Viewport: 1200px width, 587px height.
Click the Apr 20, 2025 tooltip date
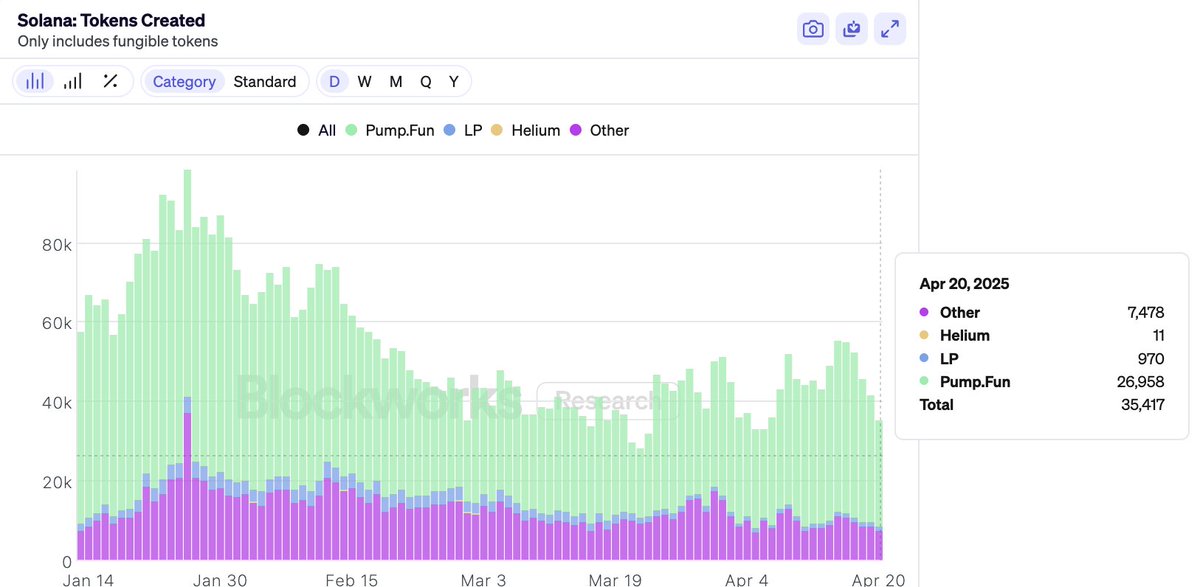(x=964, y=284)
